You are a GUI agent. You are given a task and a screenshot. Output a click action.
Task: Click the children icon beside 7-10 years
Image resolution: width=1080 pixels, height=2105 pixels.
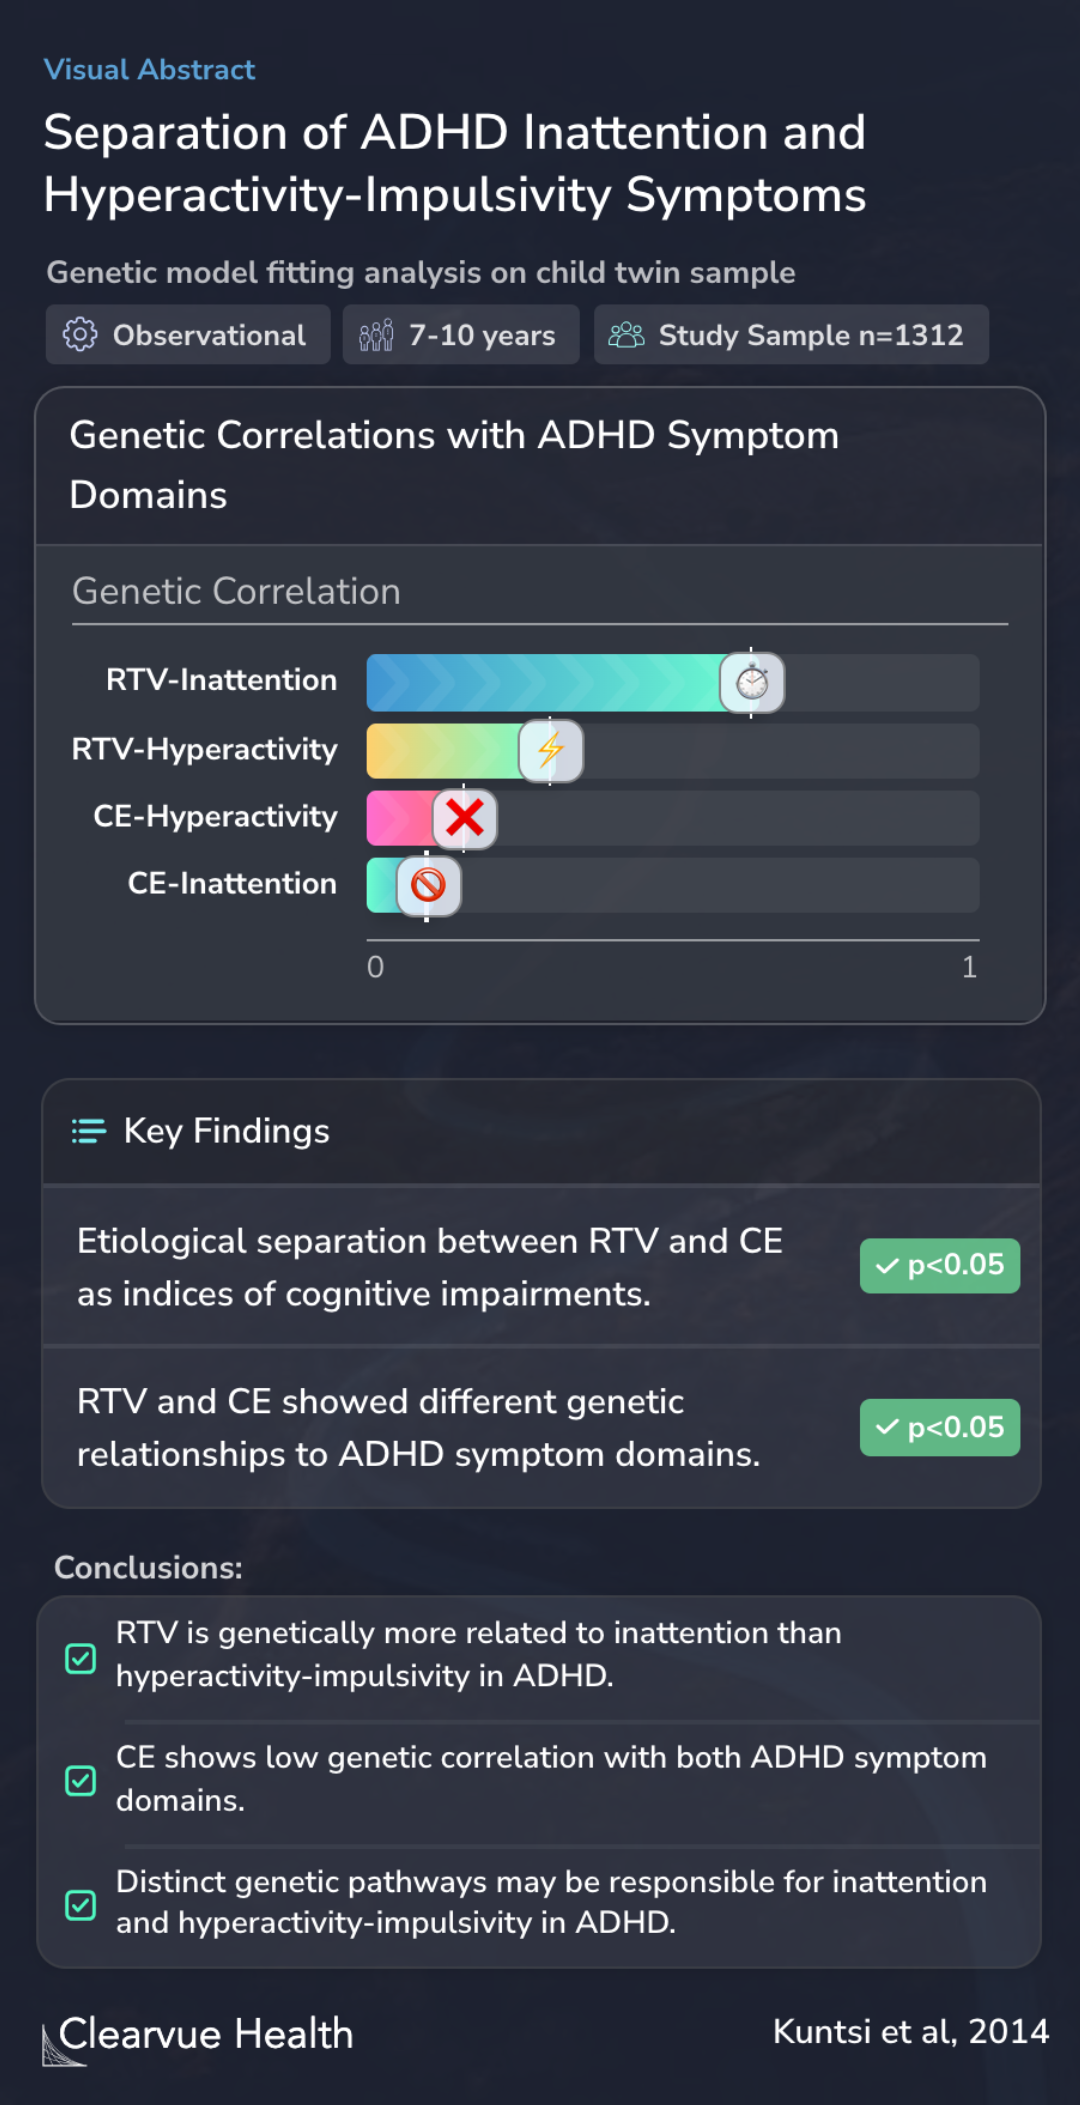[x=376, y=335]
